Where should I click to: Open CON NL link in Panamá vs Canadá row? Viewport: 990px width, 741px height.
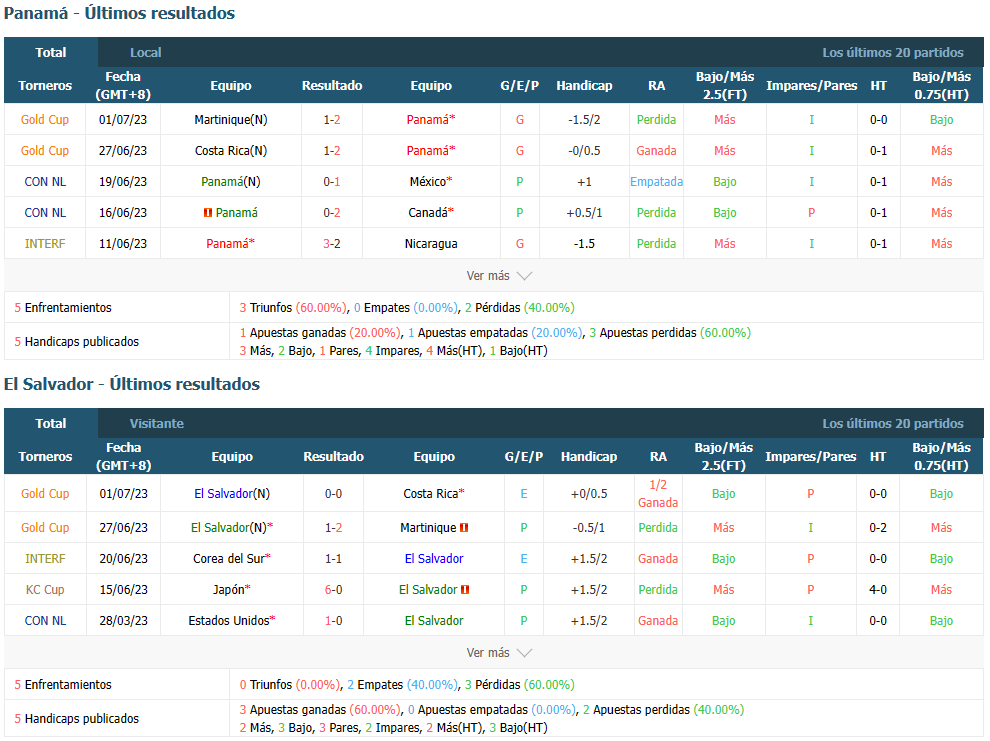coord(45,213)
